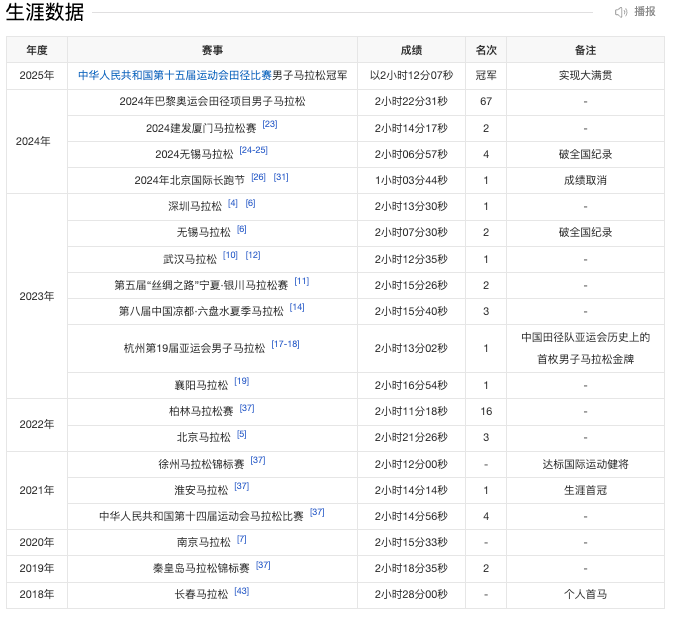
Task: Open reference [26] beside 2024年北京国际长跑节
Action: point(258,176)
